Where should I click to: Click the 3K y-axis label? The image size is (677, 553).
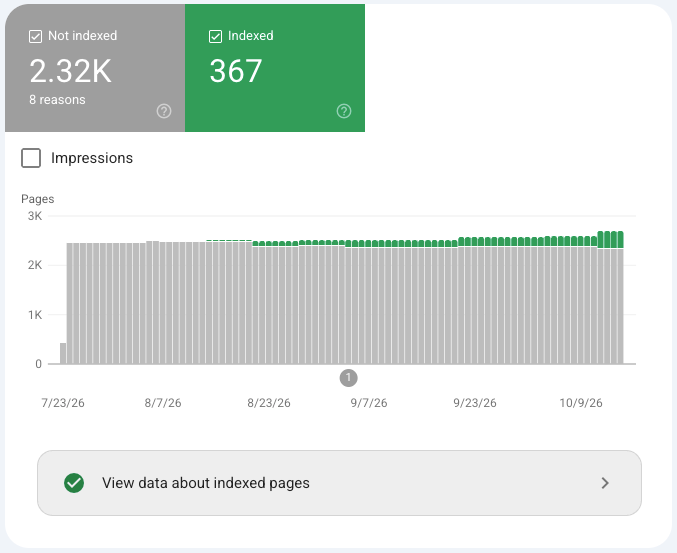tap(35, 216)
